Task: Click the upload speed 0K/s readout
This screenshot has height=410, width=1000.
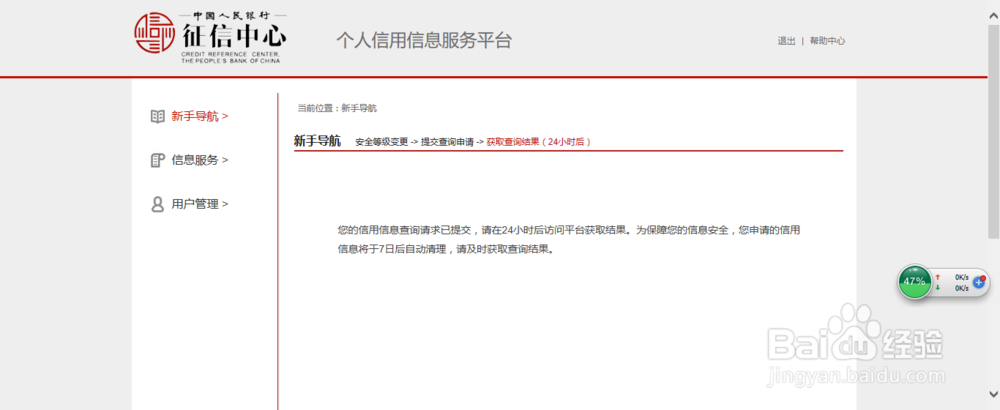Action: (x=962, y=277)
